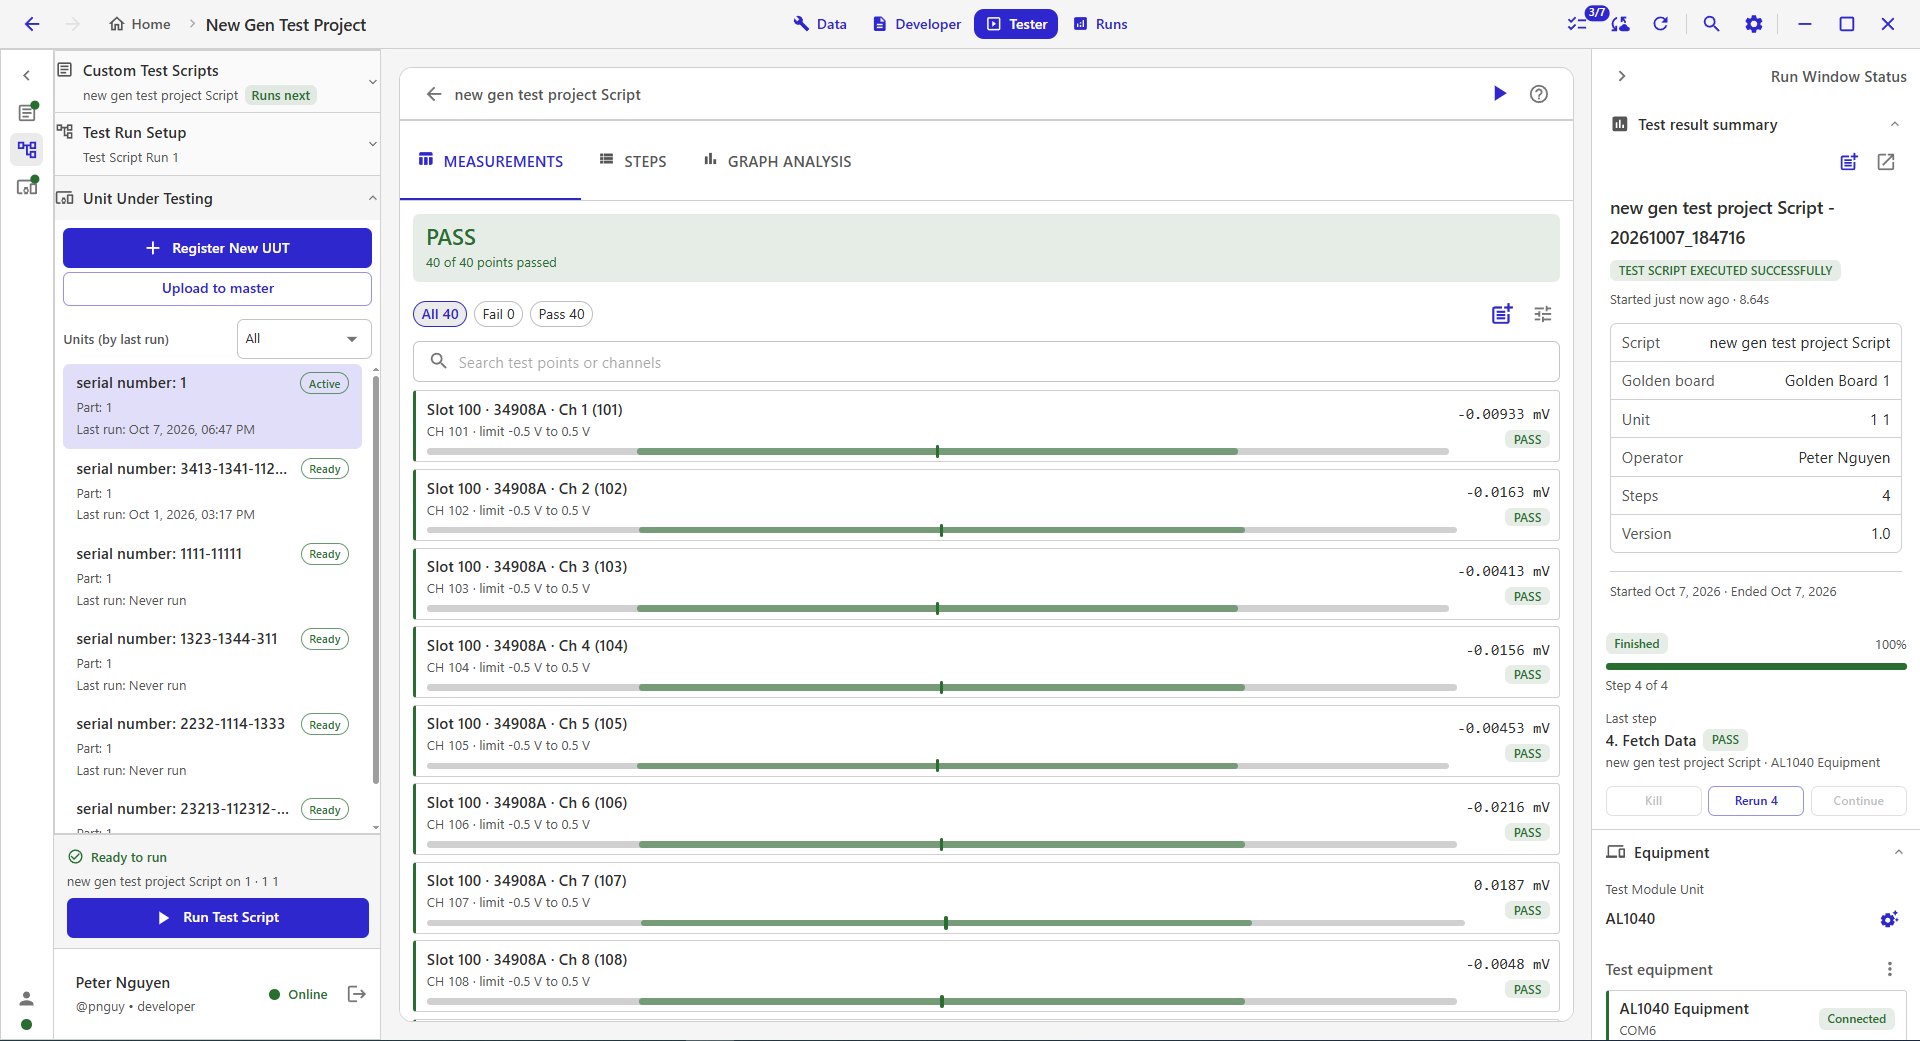Collapse the Equipment section
Viewport: 1920px width, 1041px height.
point(1898,852)
